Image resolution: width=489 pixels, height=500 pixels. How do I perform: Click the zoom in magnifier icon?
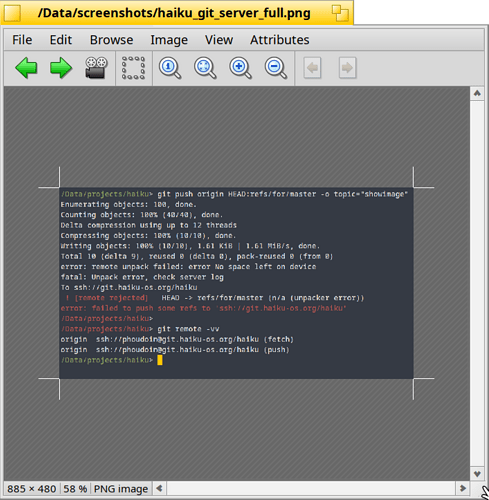point(240,68)
